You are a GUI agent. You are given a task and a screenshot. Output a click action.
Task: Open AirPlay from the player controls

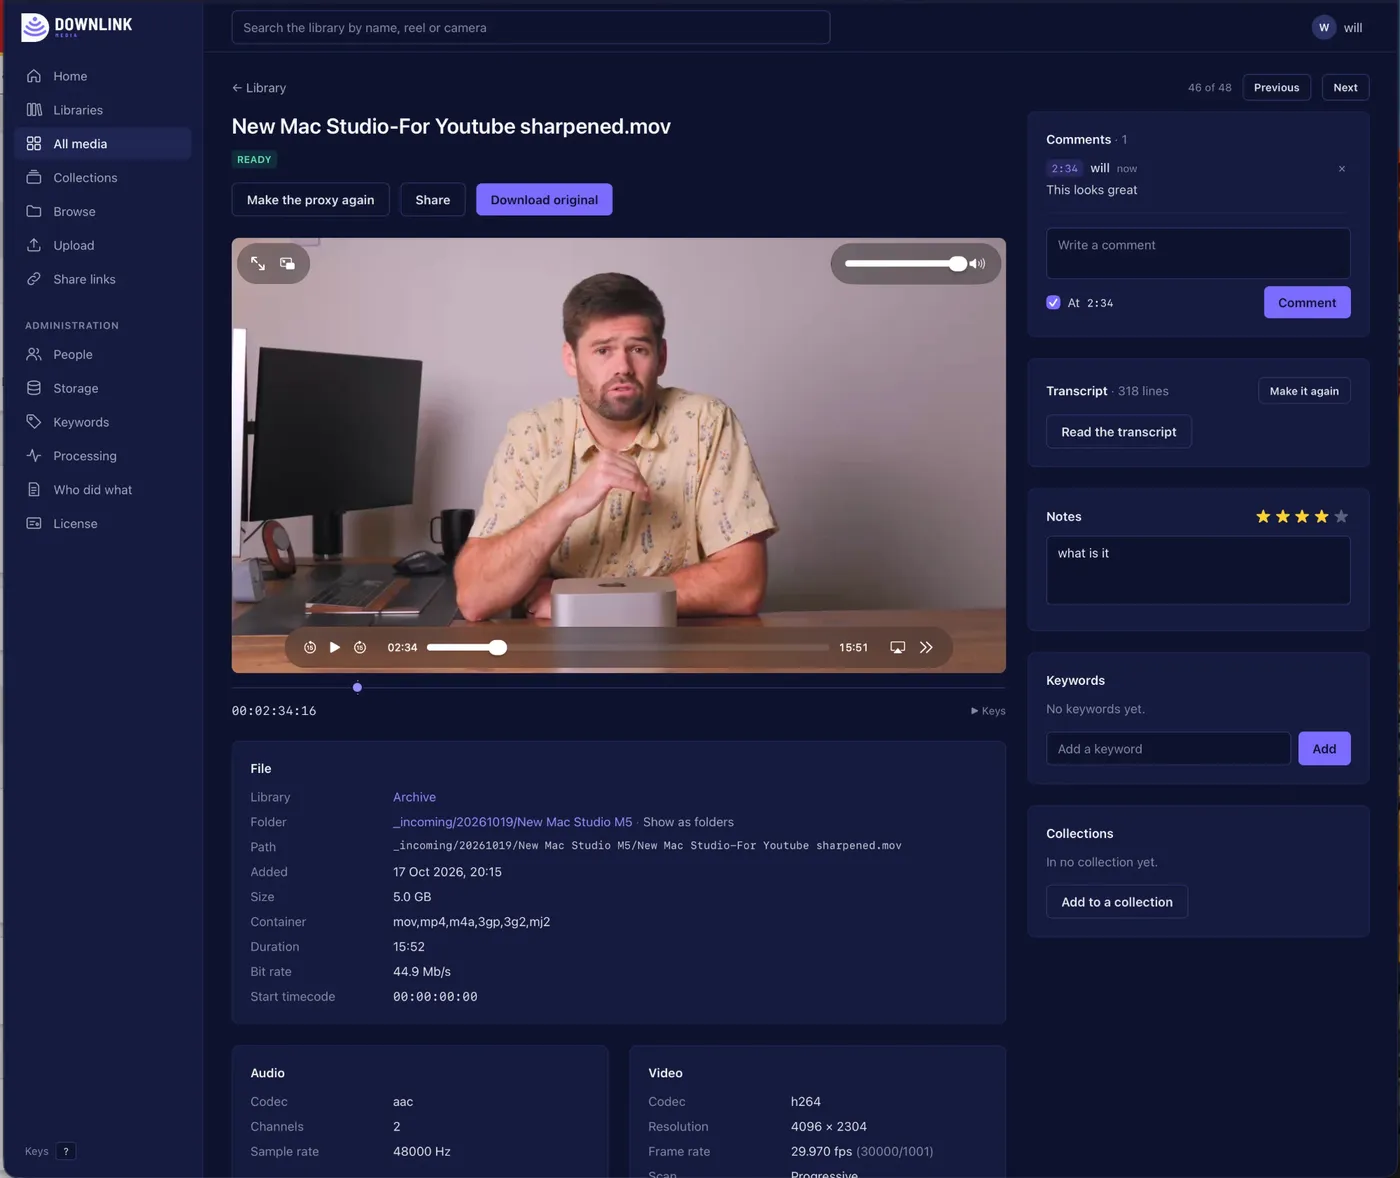[898, 647]
